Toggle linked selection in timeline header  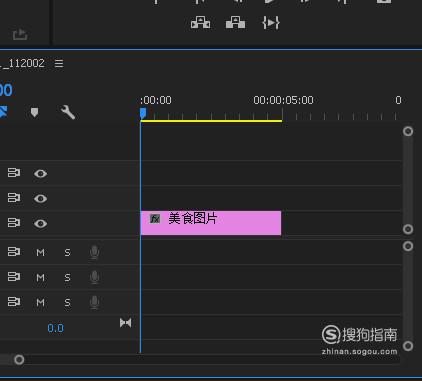pos(3,112)
